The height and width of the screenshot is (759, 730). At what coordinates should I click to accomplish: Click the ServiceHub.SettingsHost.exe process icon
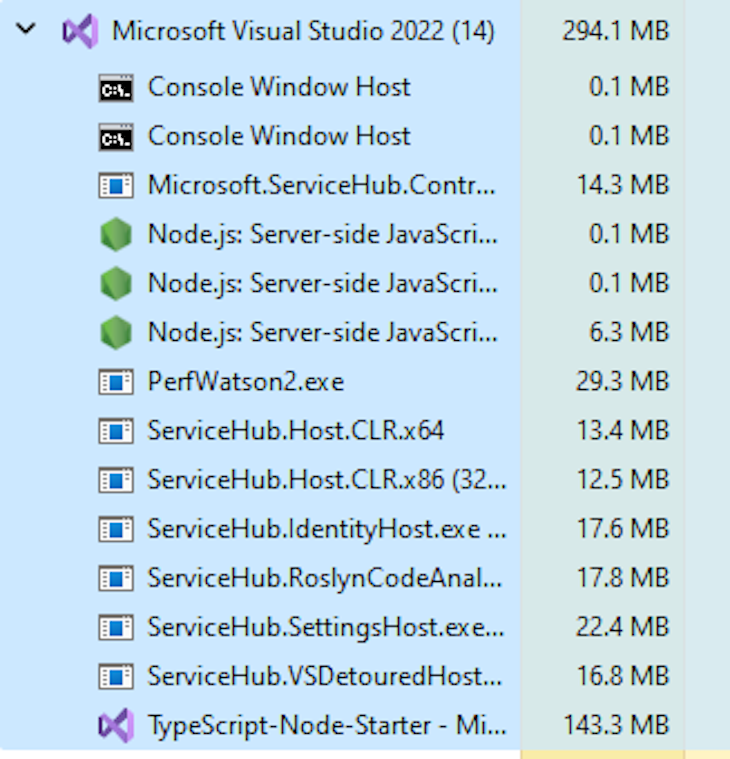(x=116, y=628)
